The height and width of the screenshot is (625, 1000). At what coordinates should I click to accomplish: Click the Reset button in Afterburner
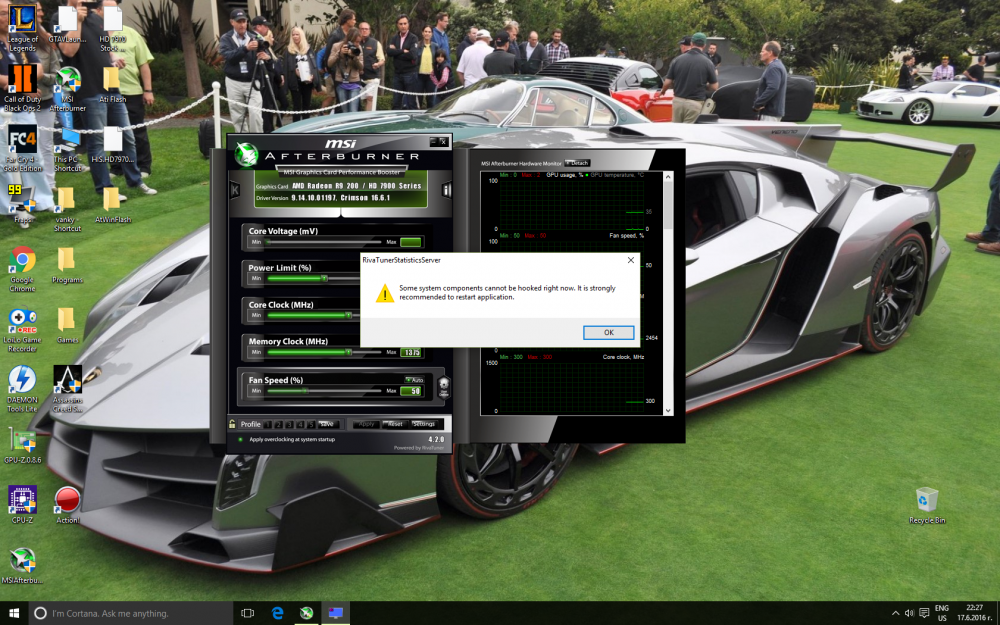click(x=395, y=424)
